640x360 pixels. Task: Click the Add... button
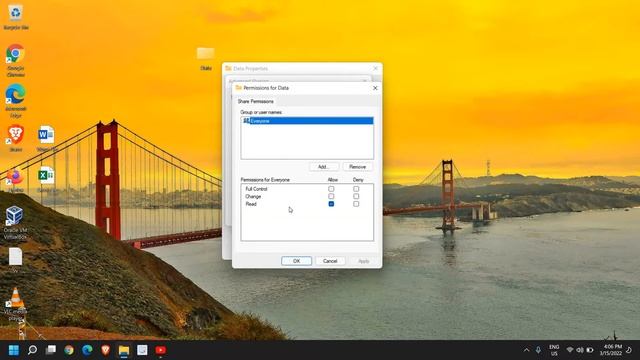click(324, 167)
